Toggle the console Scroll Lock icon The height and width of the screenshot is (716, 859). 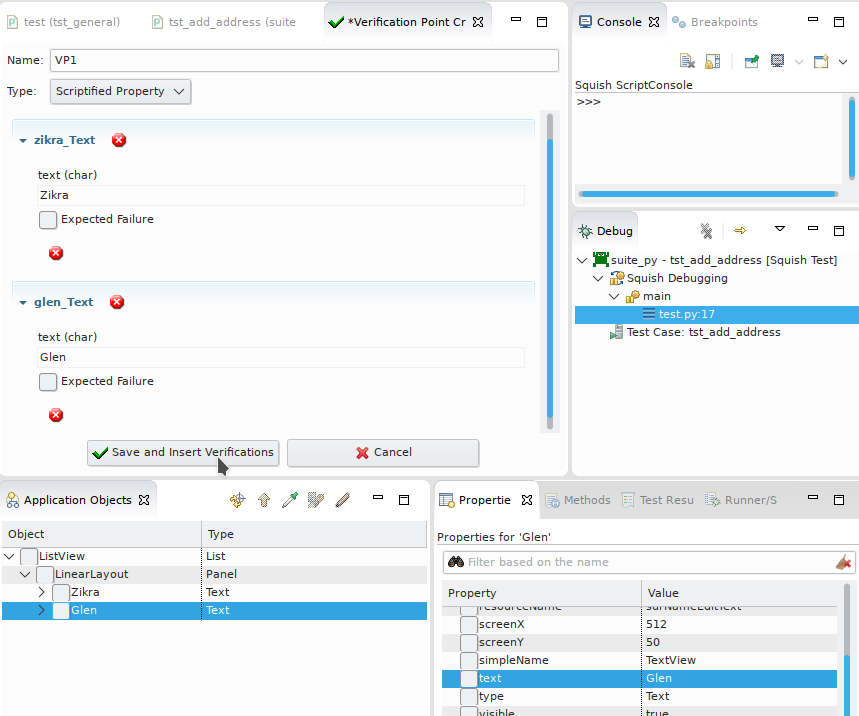712,62
